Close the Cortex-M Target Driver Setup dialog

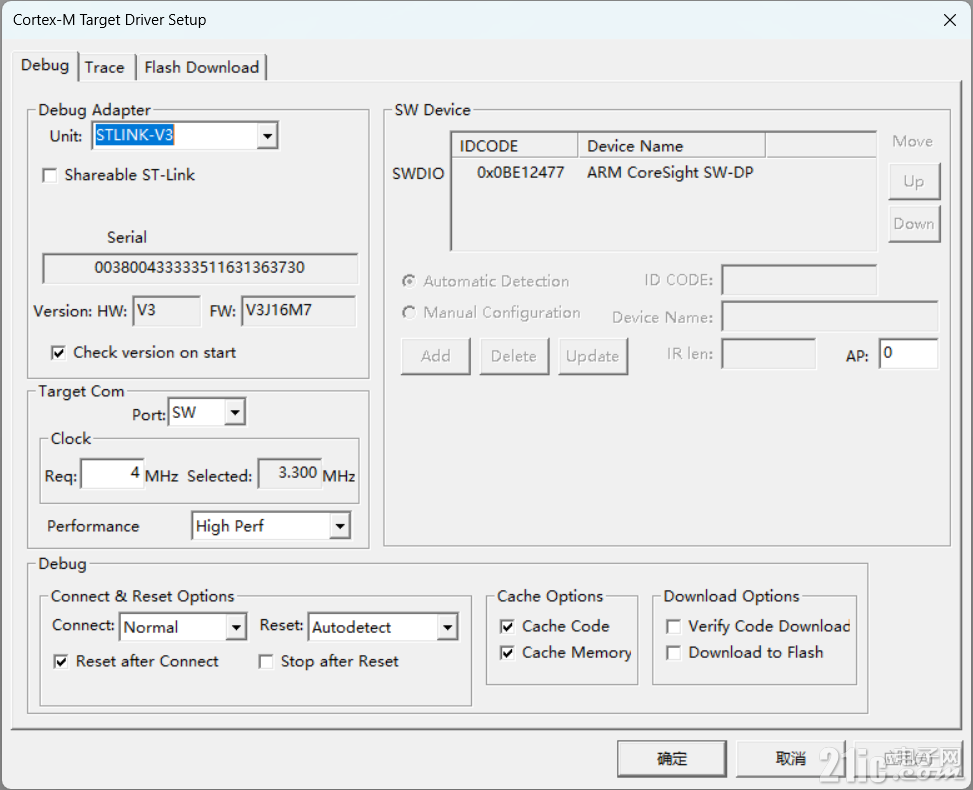[949, 20]
